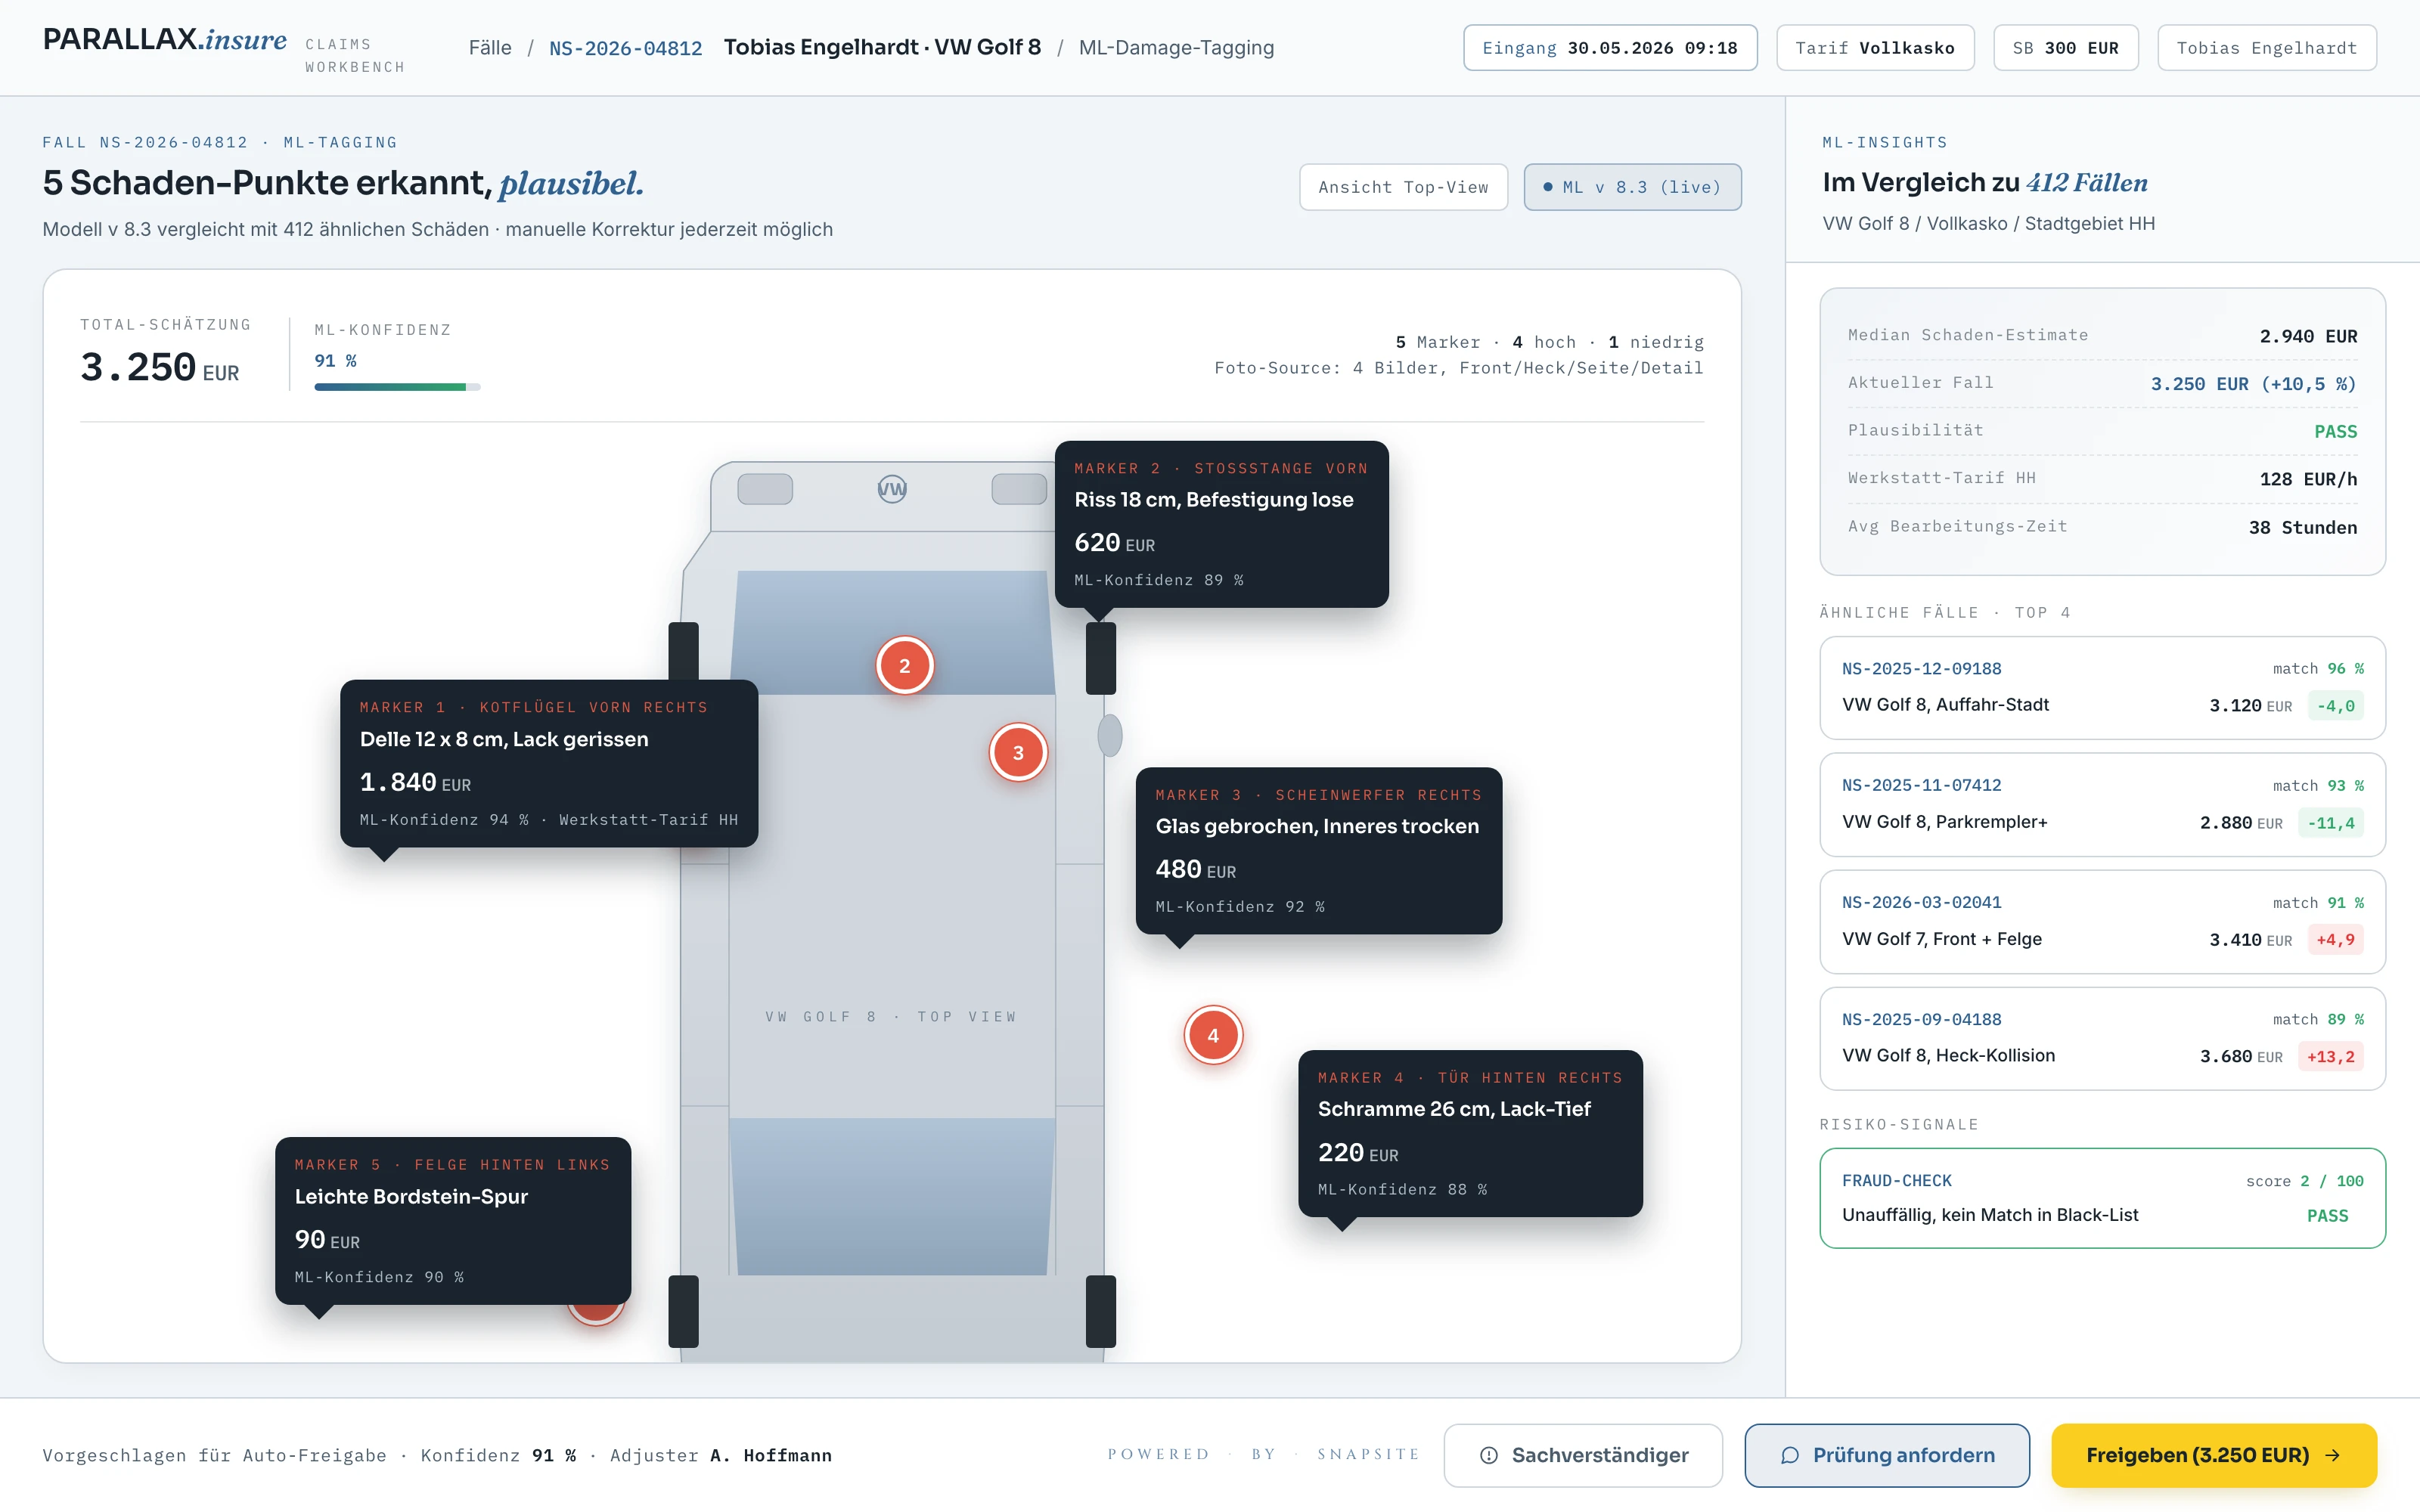Click the match 96 % label
Screen dimensions: 2420x1512
2318,669
